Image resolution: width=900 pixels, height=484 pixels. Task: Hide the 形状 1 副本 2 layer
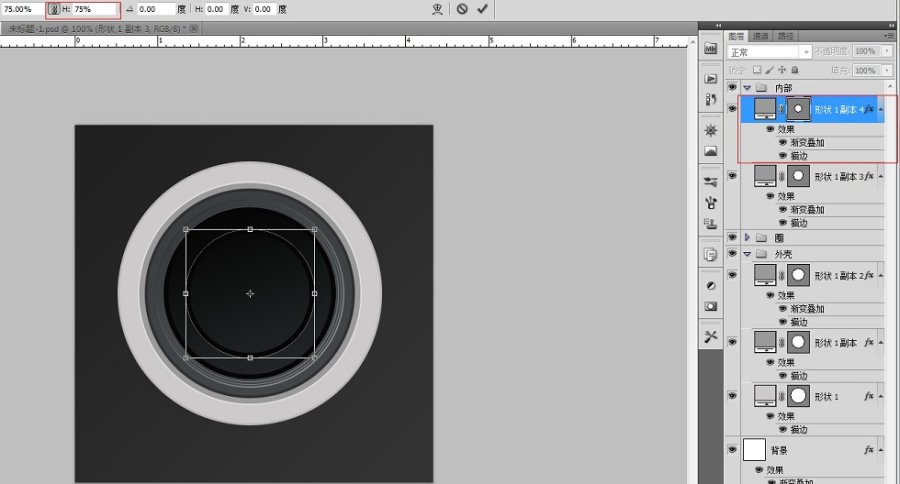732,274
